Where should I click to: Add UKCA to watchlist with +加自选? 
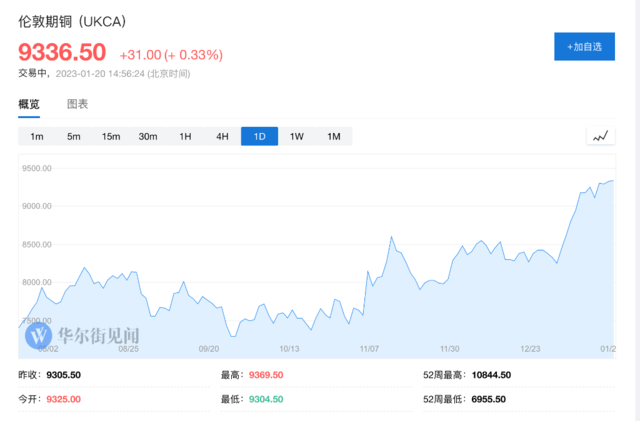point(584,47)
